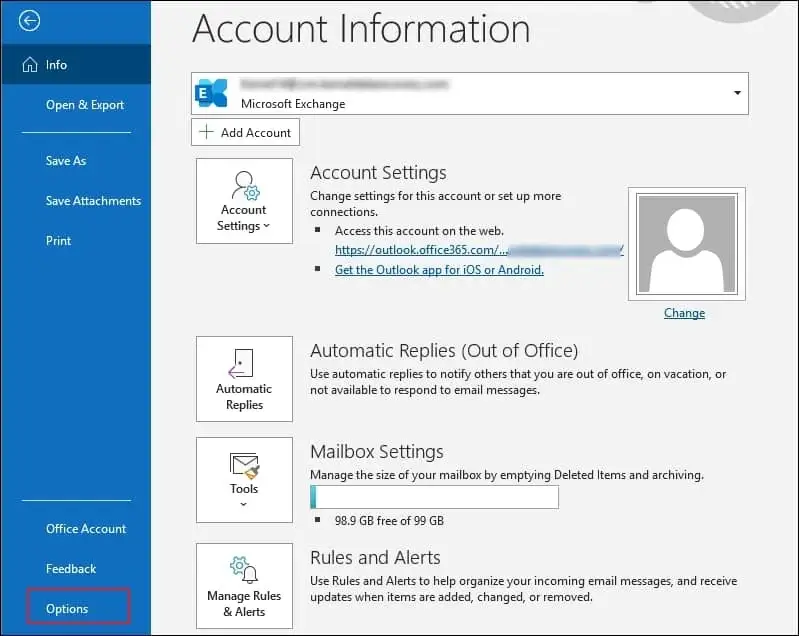
Task: Click the Change photo link
Action: (684, 313)
